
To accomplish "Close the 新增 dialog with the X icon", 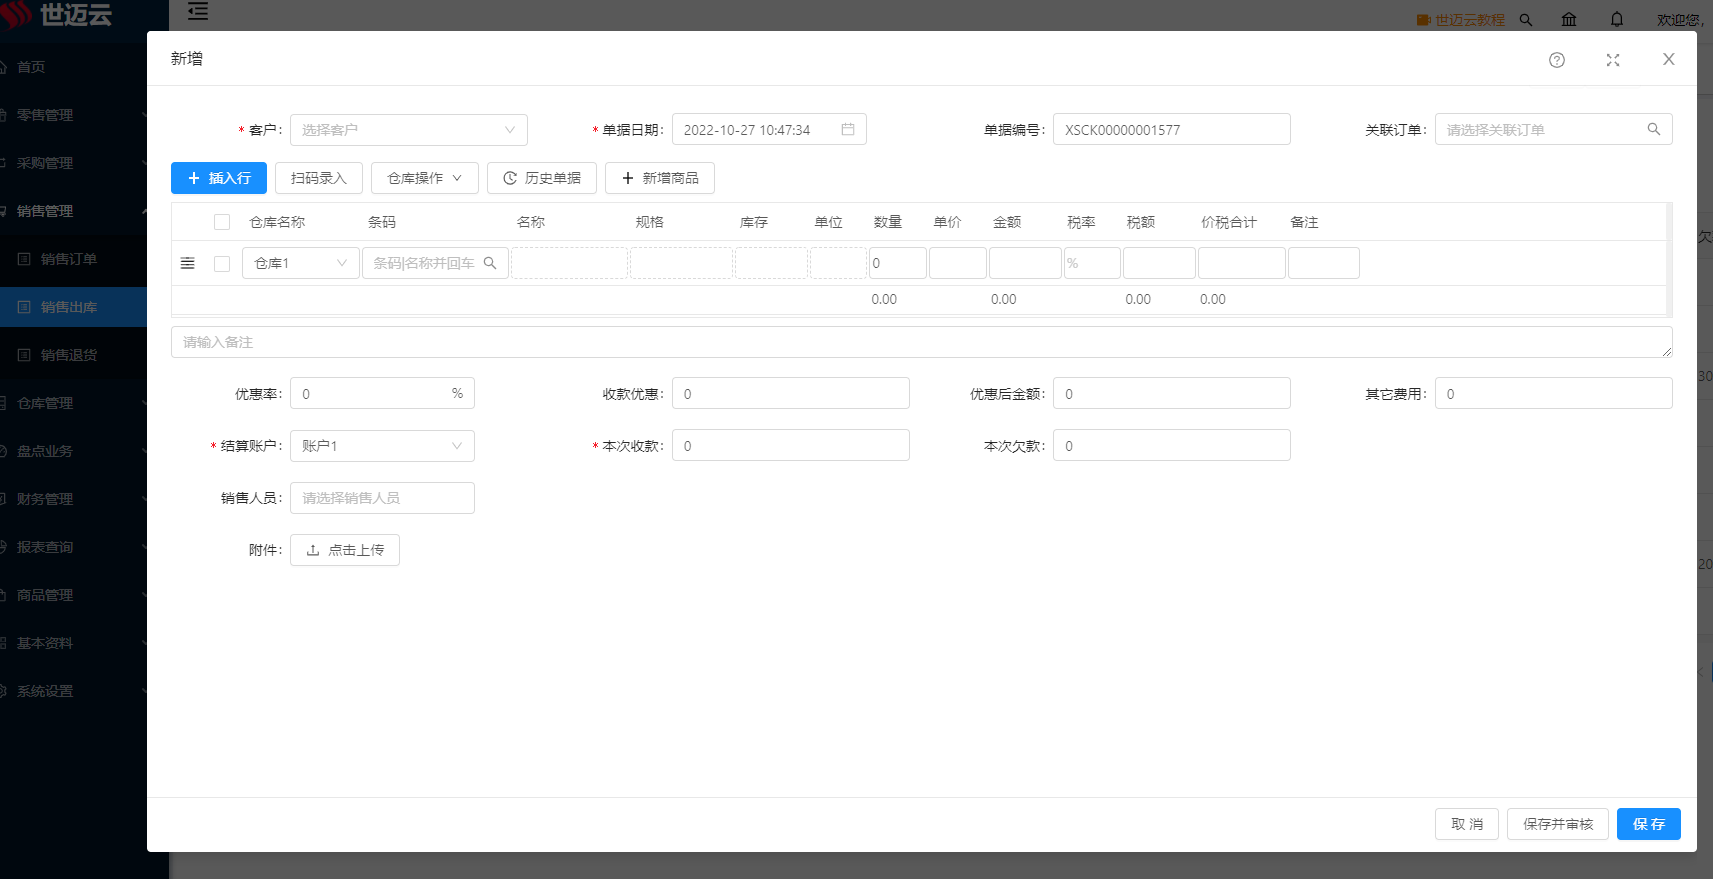I will 1669,59.
